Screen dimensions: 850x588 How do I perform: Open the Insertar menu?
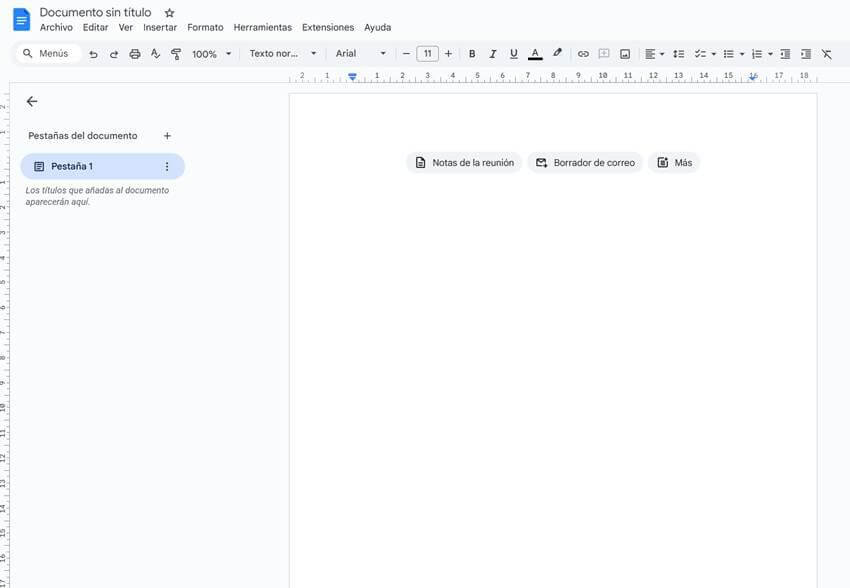[160, 28]
